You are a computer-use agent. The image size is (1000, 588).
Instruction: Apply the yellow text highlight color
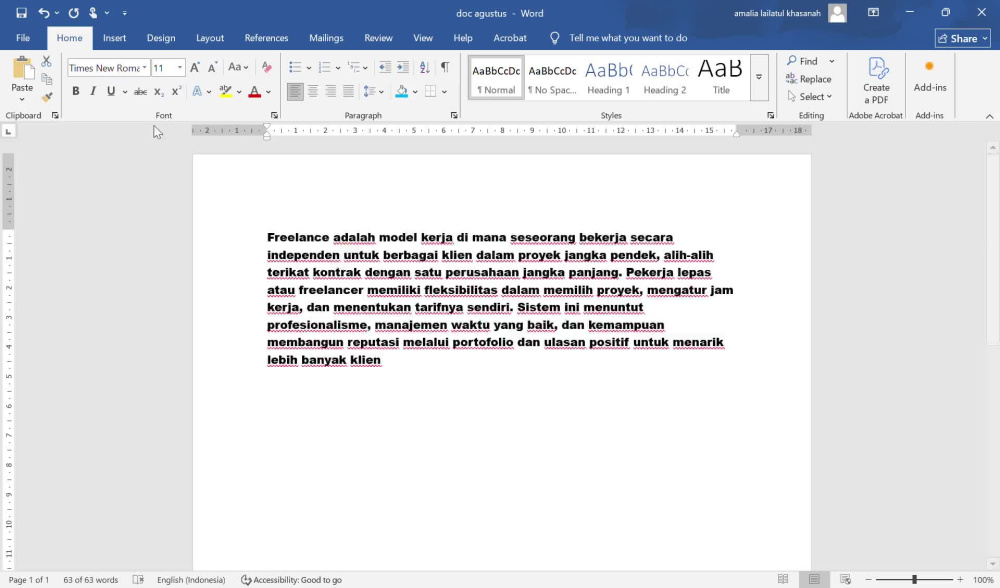[225, 91]
